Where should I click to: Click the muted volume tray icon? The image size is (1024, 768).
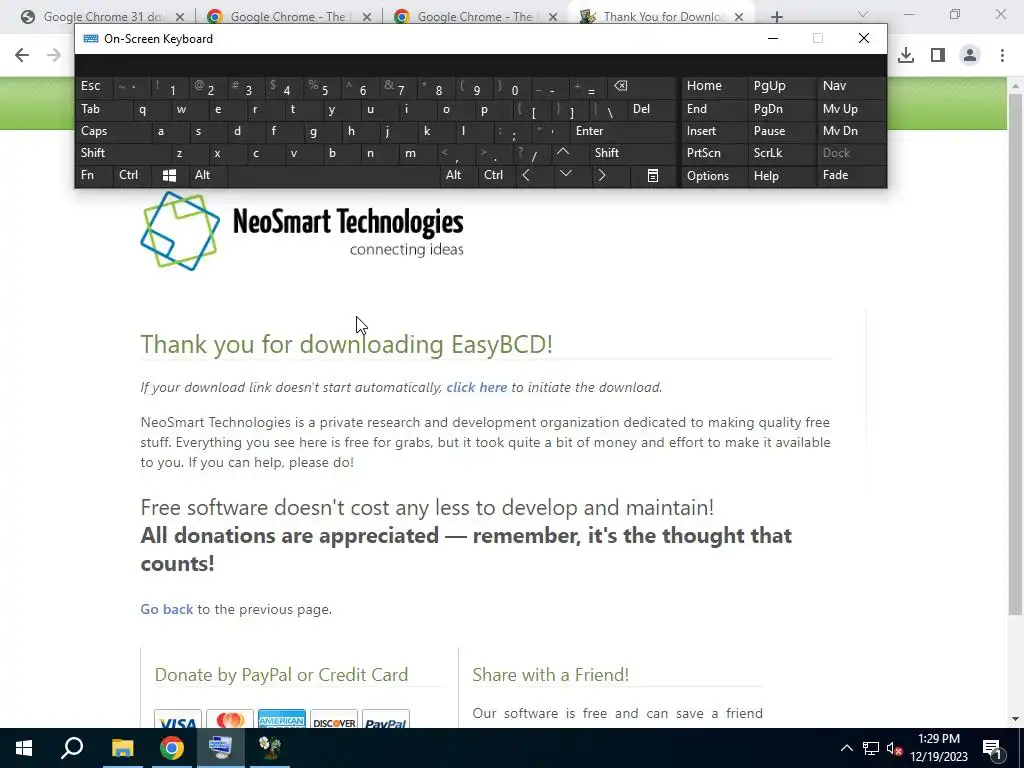tap(894, 748)
